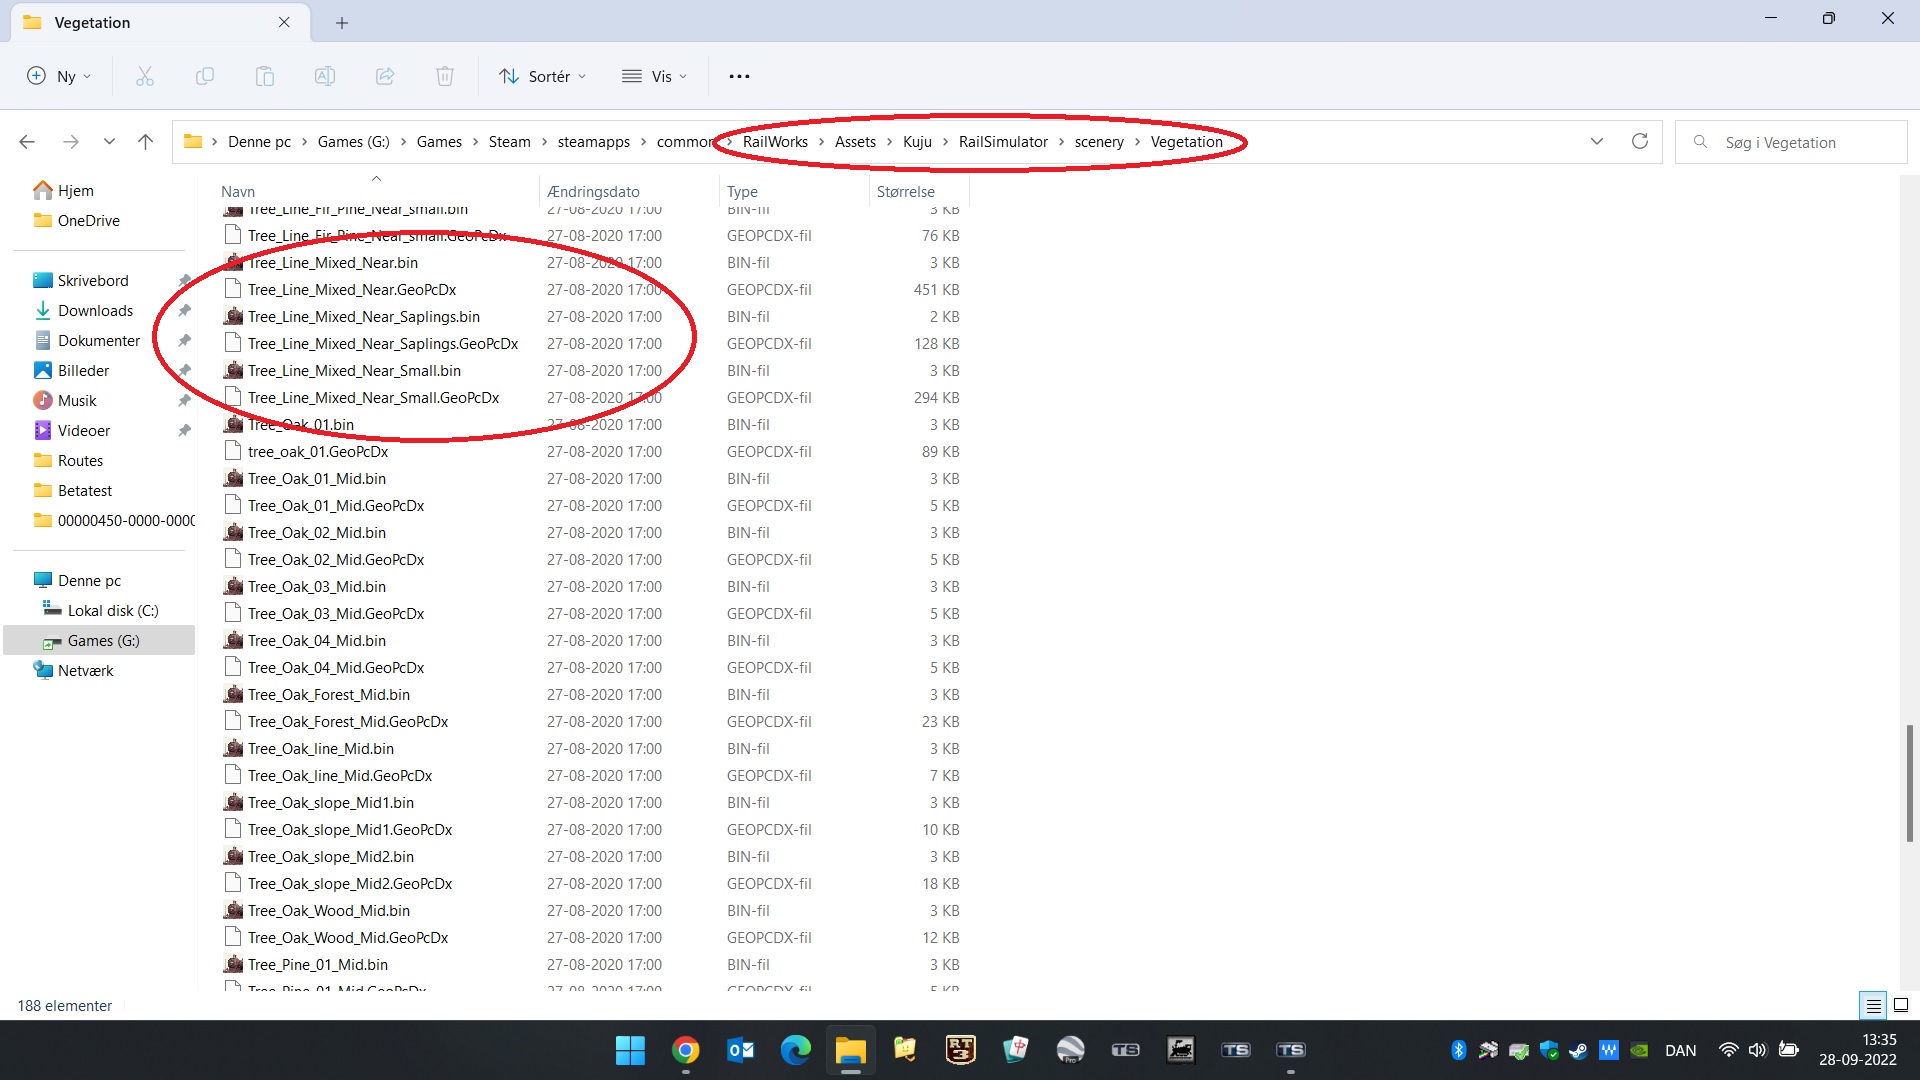Open Steam from the system tray
Viewport: 1920px width, 1080px height.
(1578, 1050)
